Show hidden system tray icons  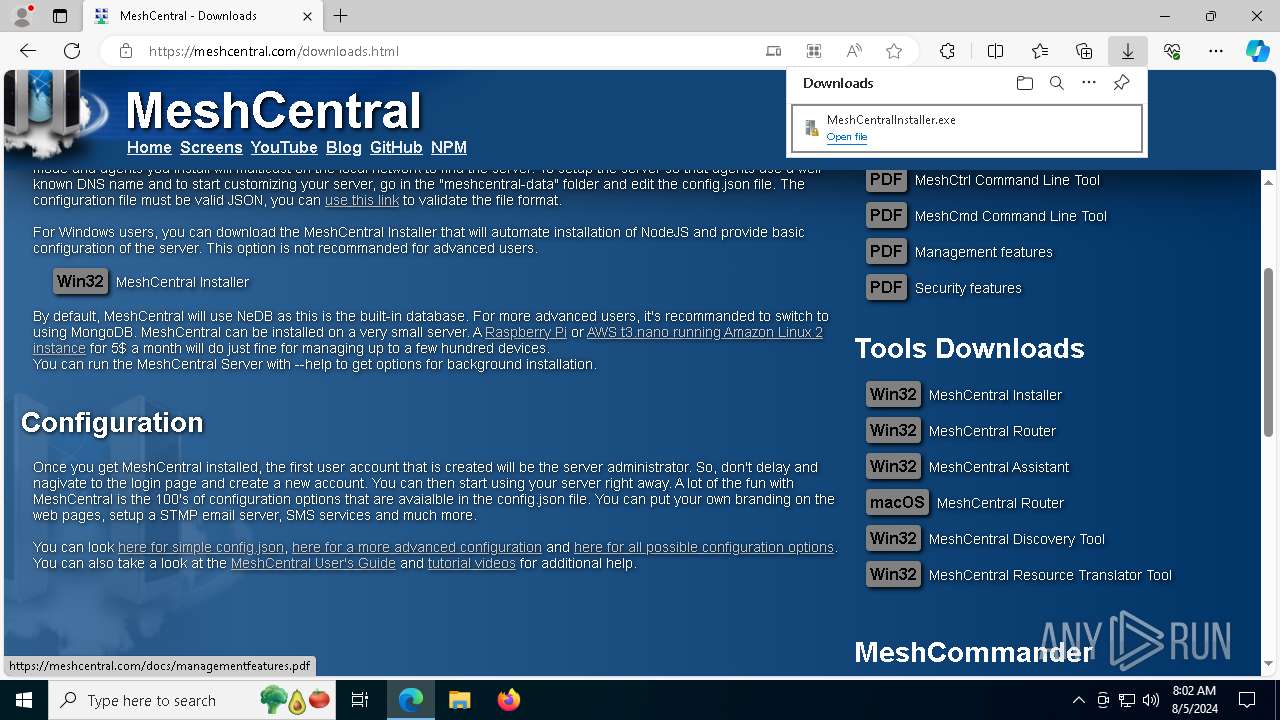click(1078, 700)
